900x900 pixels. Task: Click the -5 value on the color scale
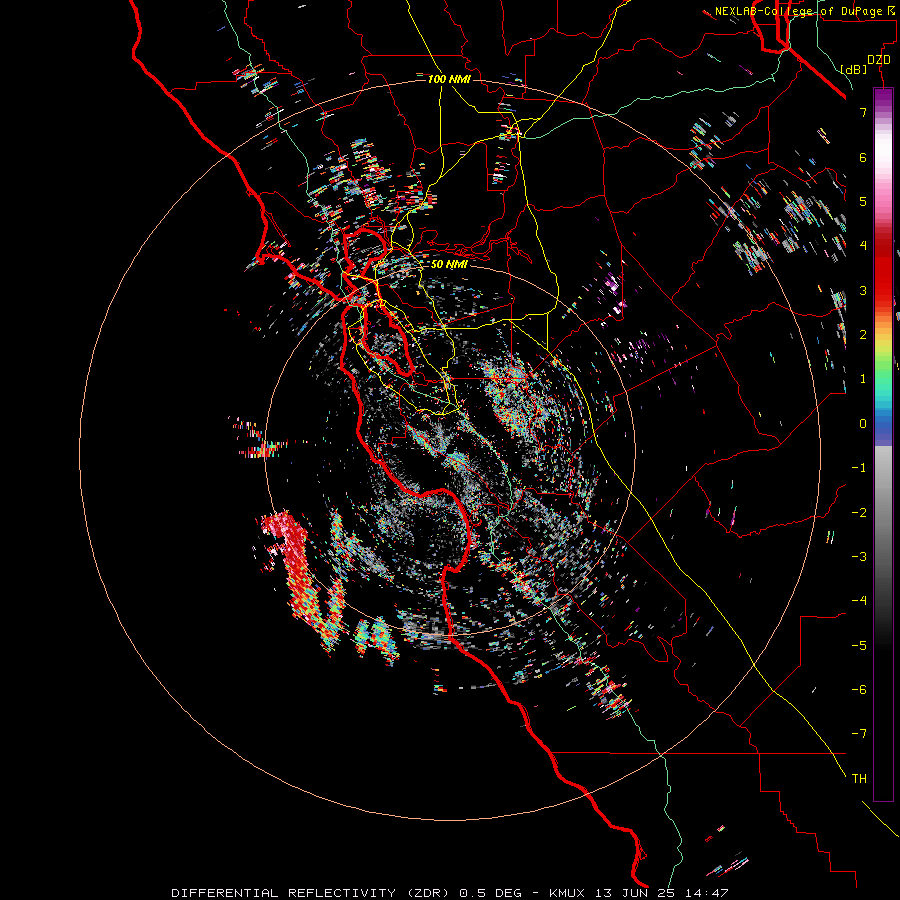coord(859,646)
